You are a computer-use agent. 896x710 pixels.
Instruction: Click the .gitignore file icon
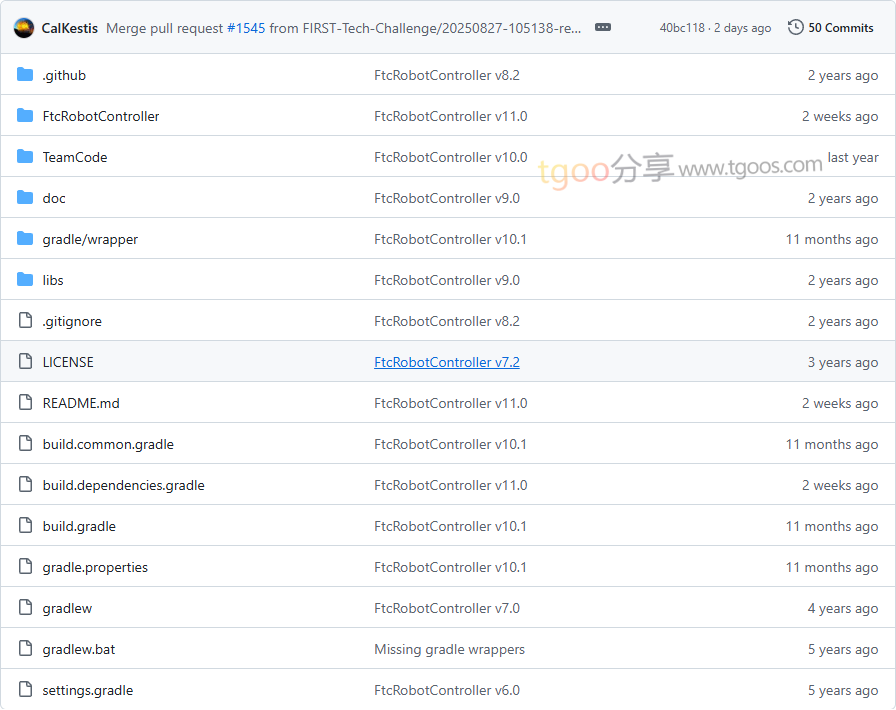(25, 321)
